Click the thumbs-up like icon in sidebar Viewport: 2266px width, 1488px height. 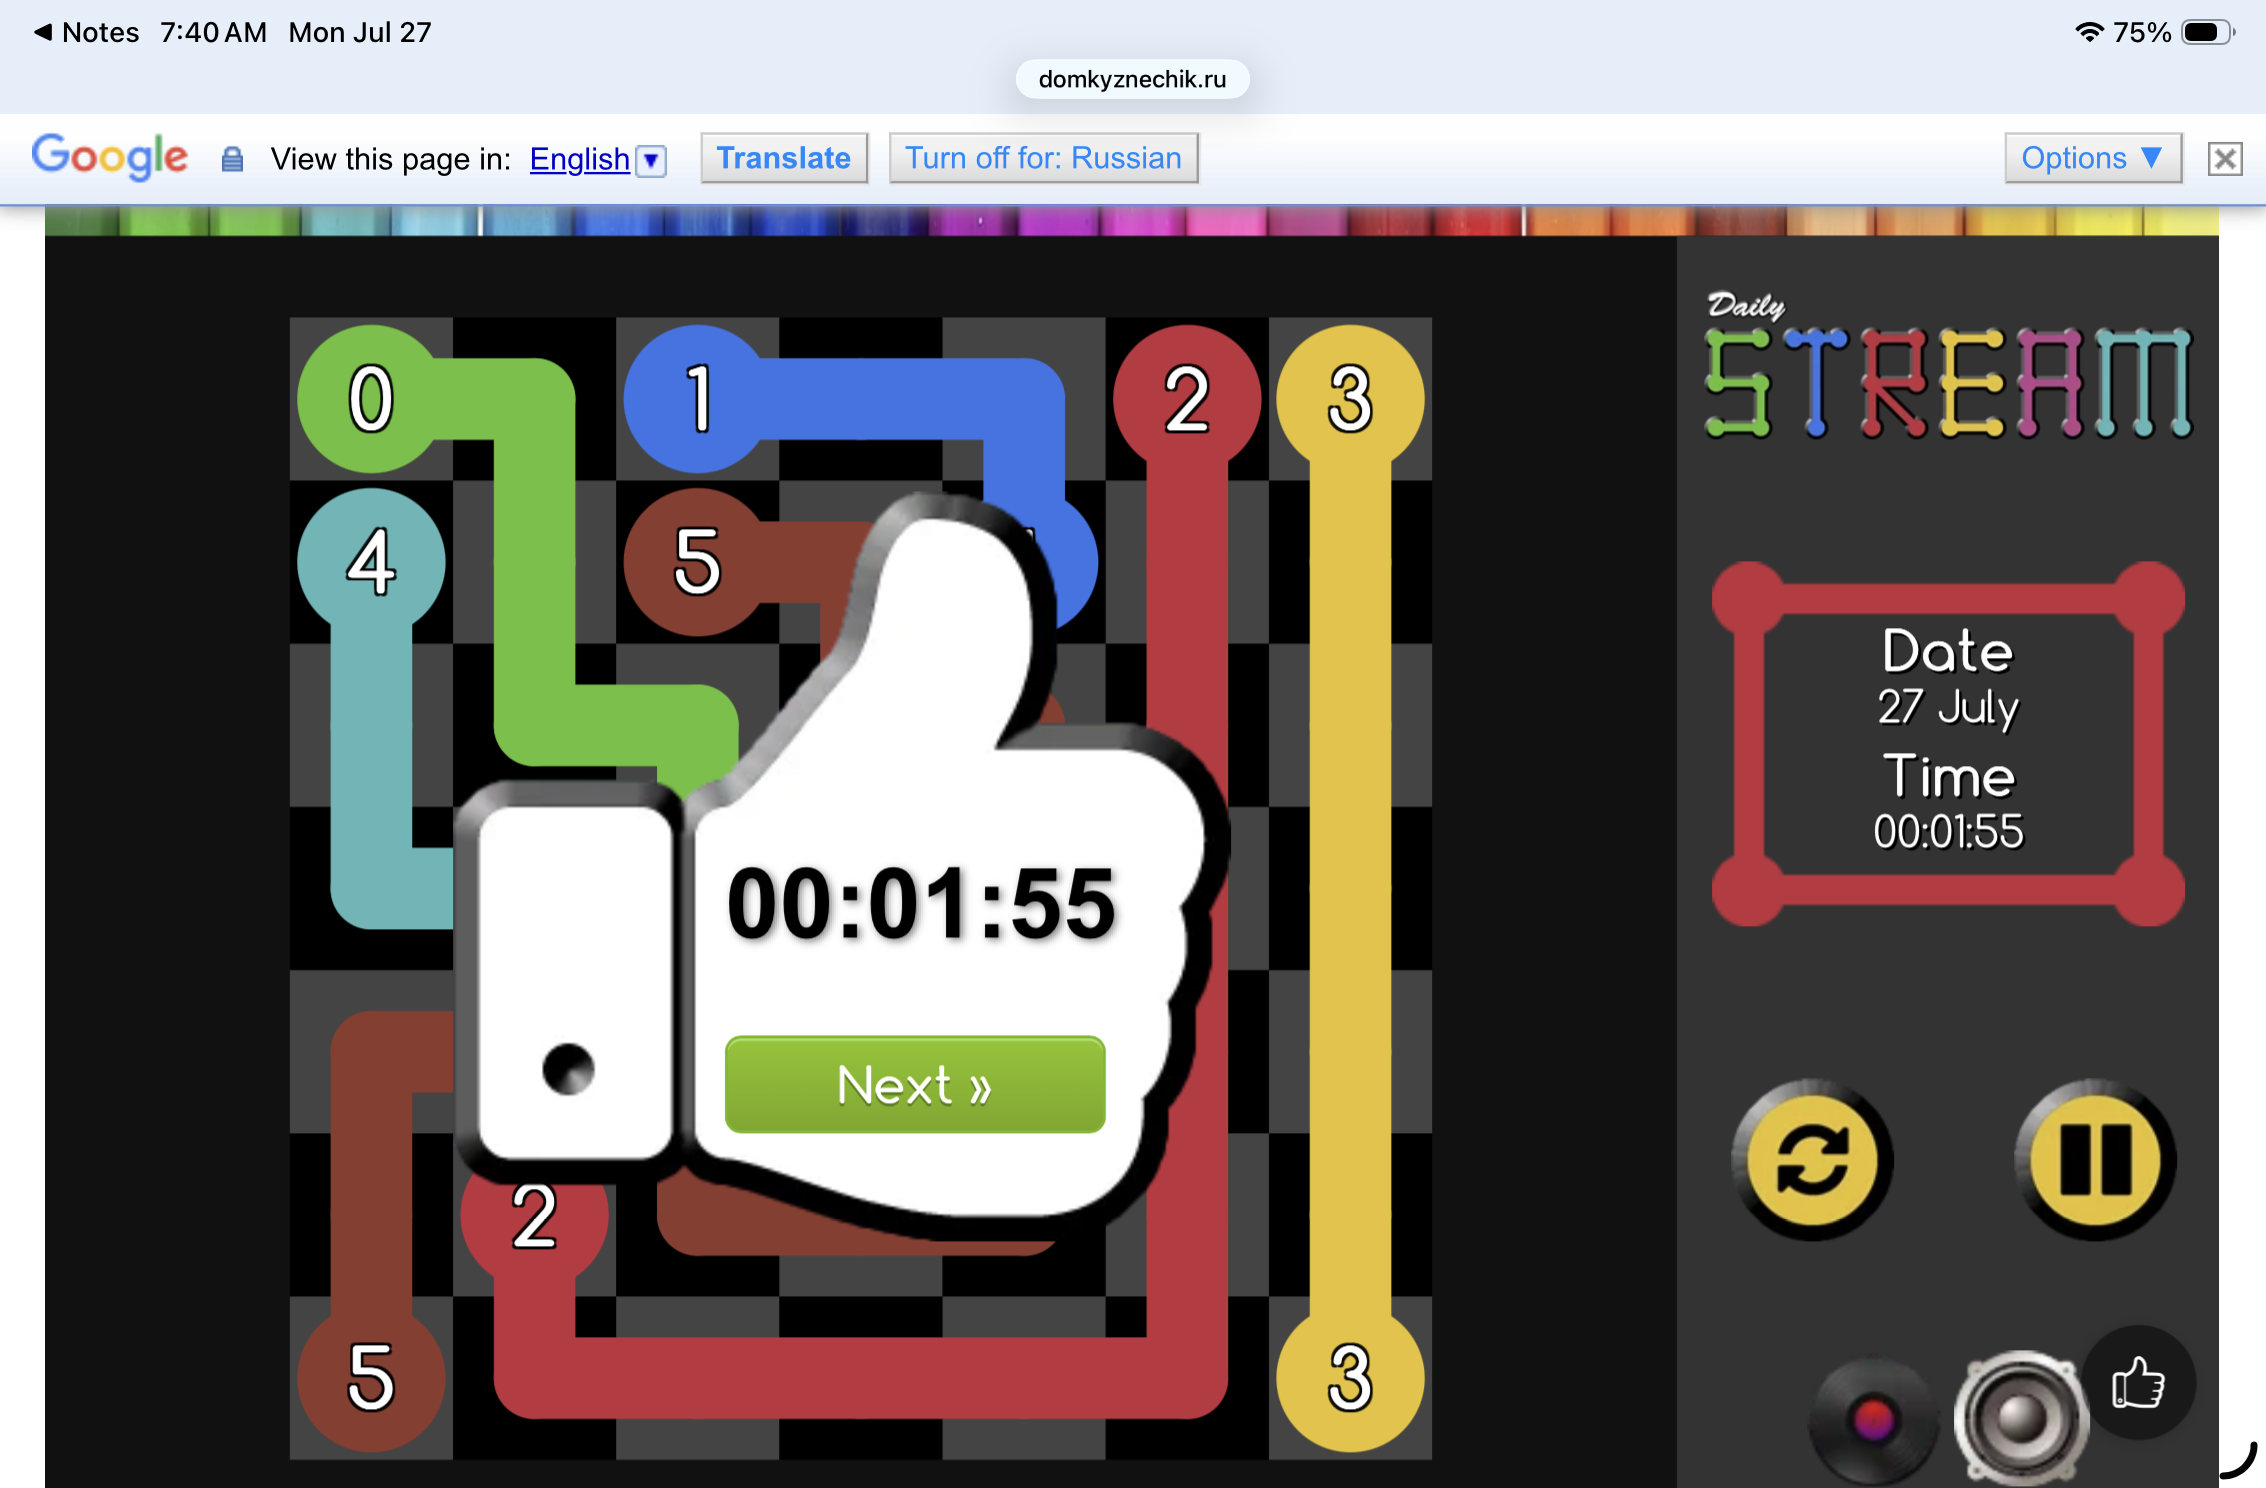(2138, 1383)
